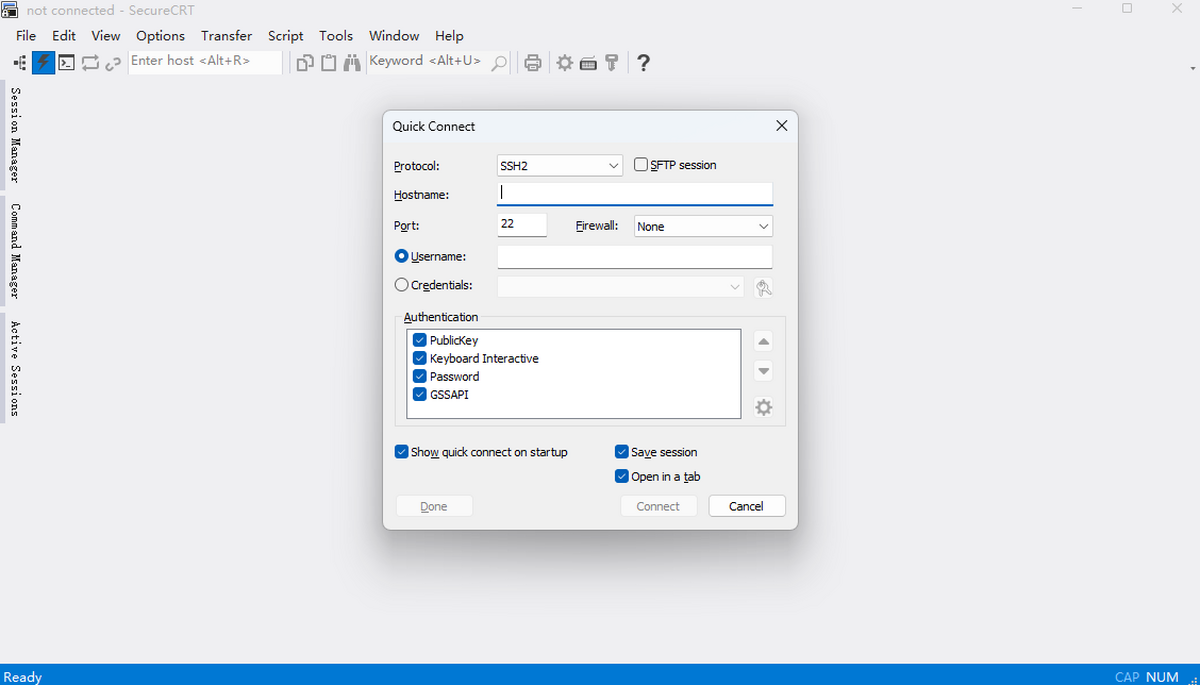Screen dimensions: 1200x685
Task: Open the Options menu
Action: 160,35
